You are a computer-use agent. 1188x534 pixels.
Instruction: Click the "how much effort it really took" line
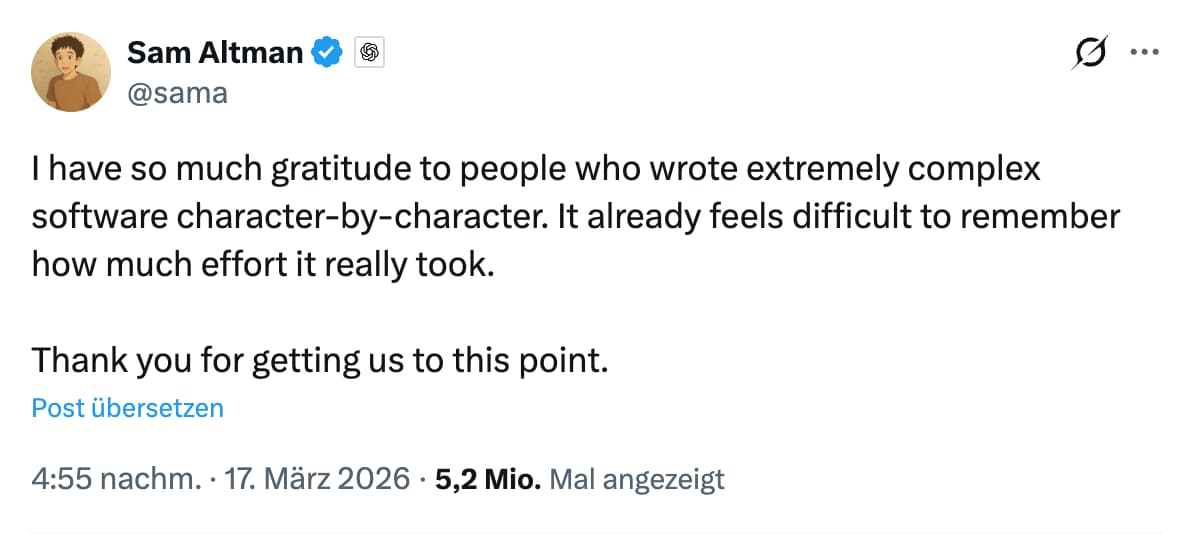(264, 264)
